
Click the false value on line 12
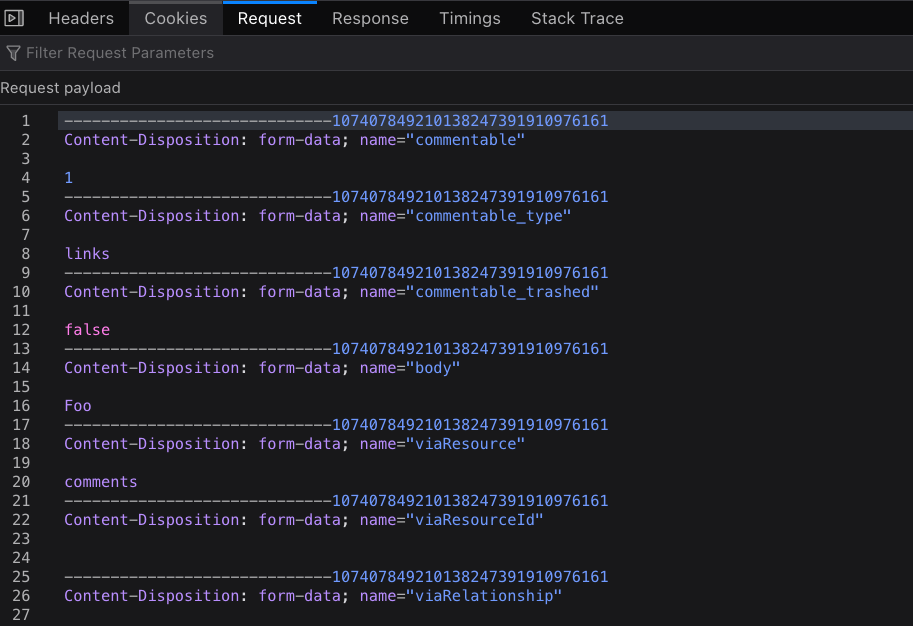point(85,329)
